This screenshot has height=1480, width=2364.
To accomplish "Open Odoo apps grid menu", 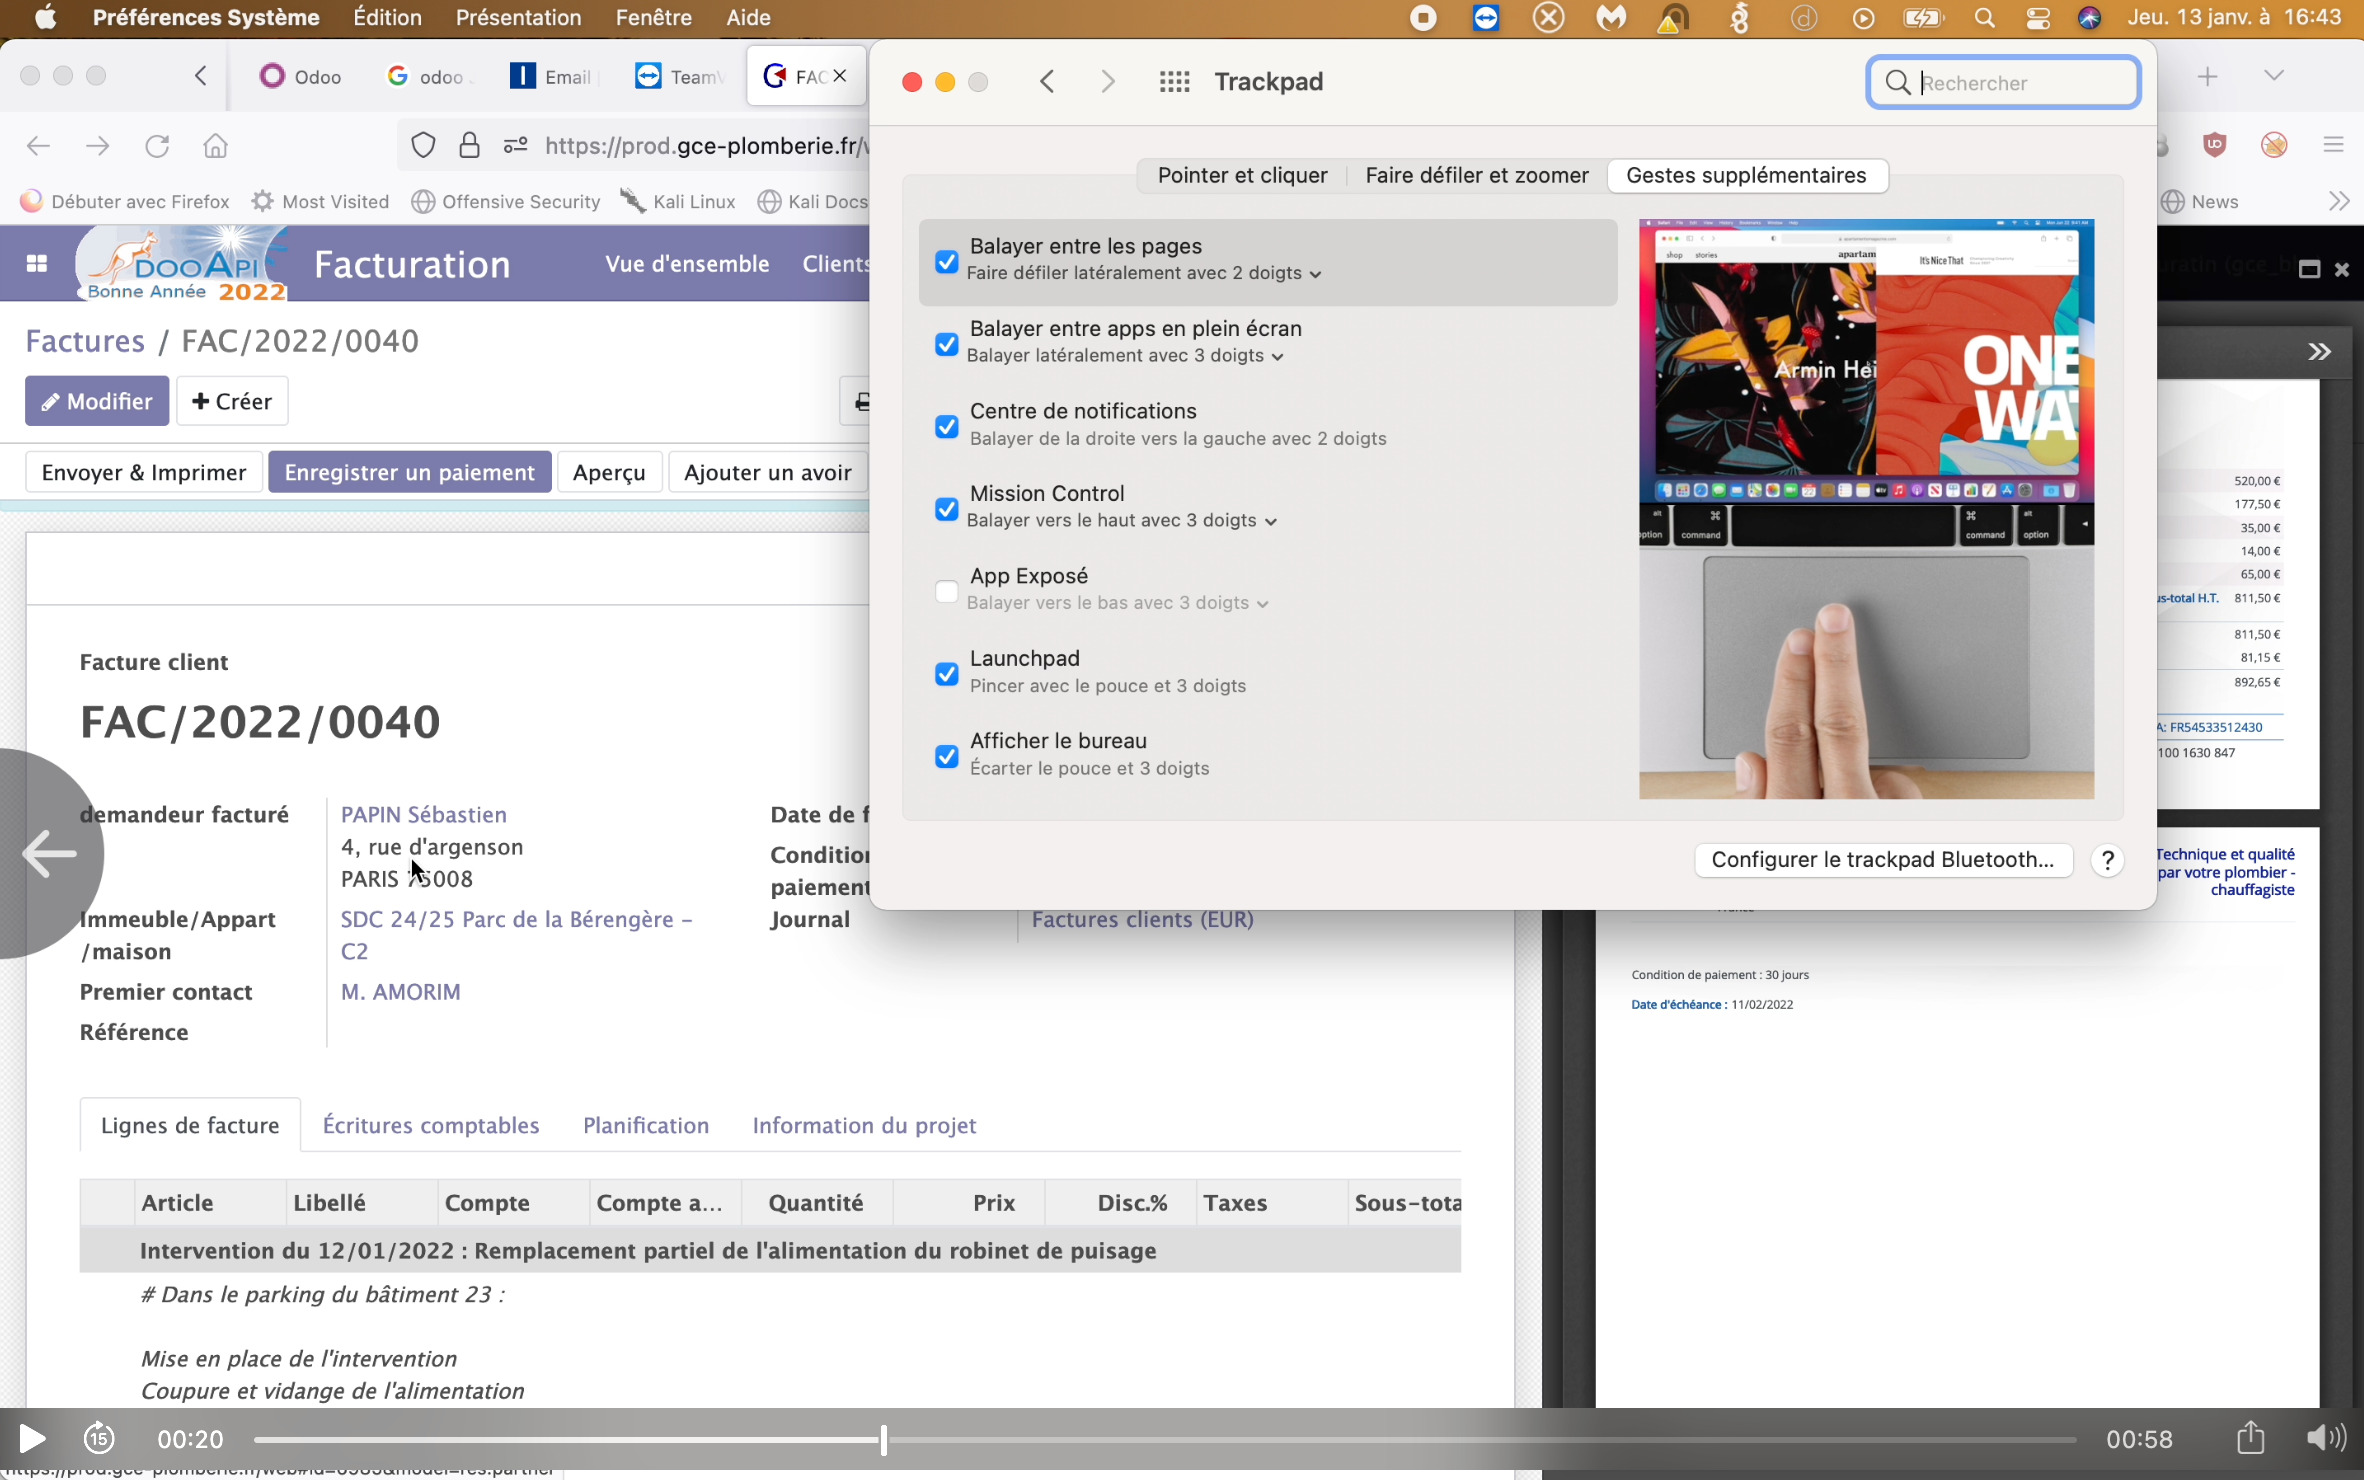I will (x=37, y=263).
